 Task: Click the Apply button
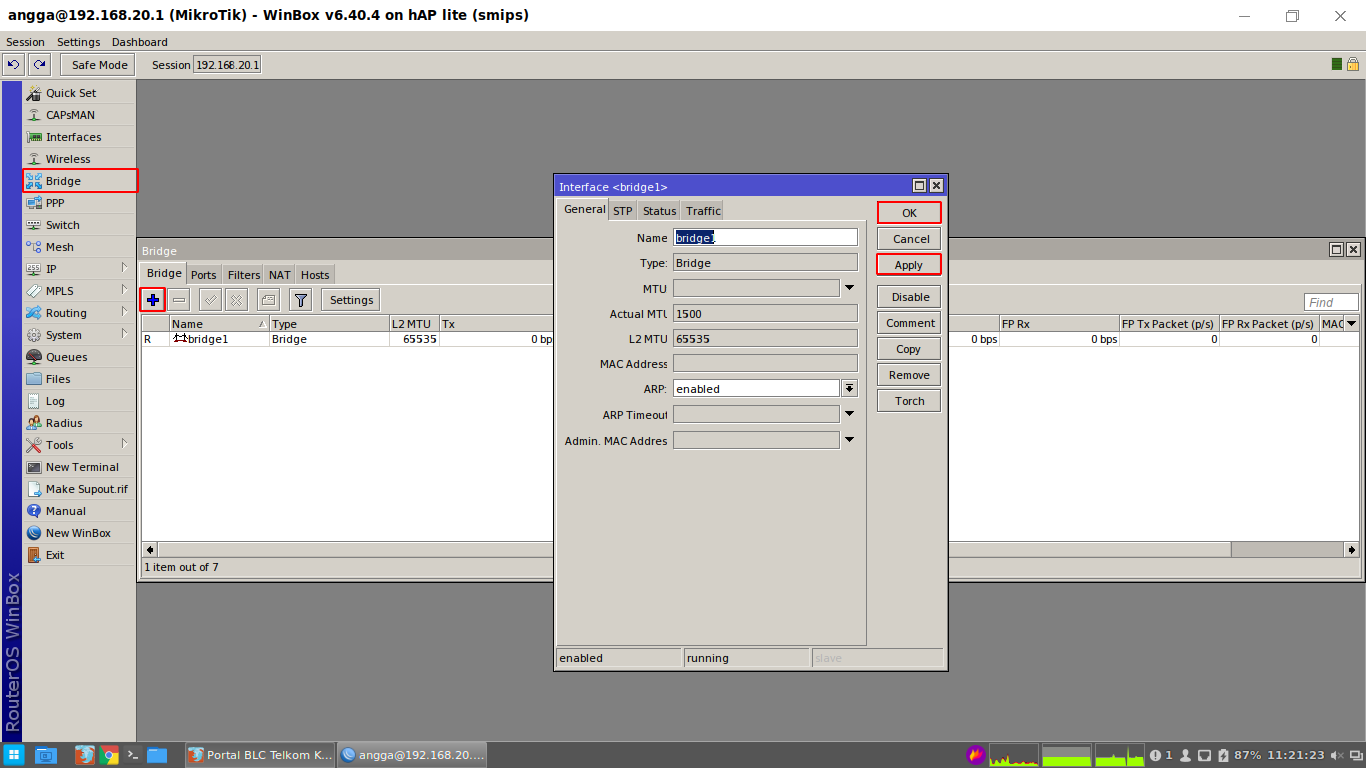pyautogui.click(x=909, y=265)
